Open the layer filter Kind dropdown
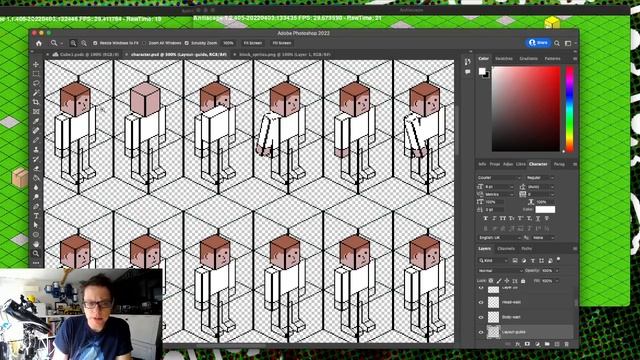 493,260
